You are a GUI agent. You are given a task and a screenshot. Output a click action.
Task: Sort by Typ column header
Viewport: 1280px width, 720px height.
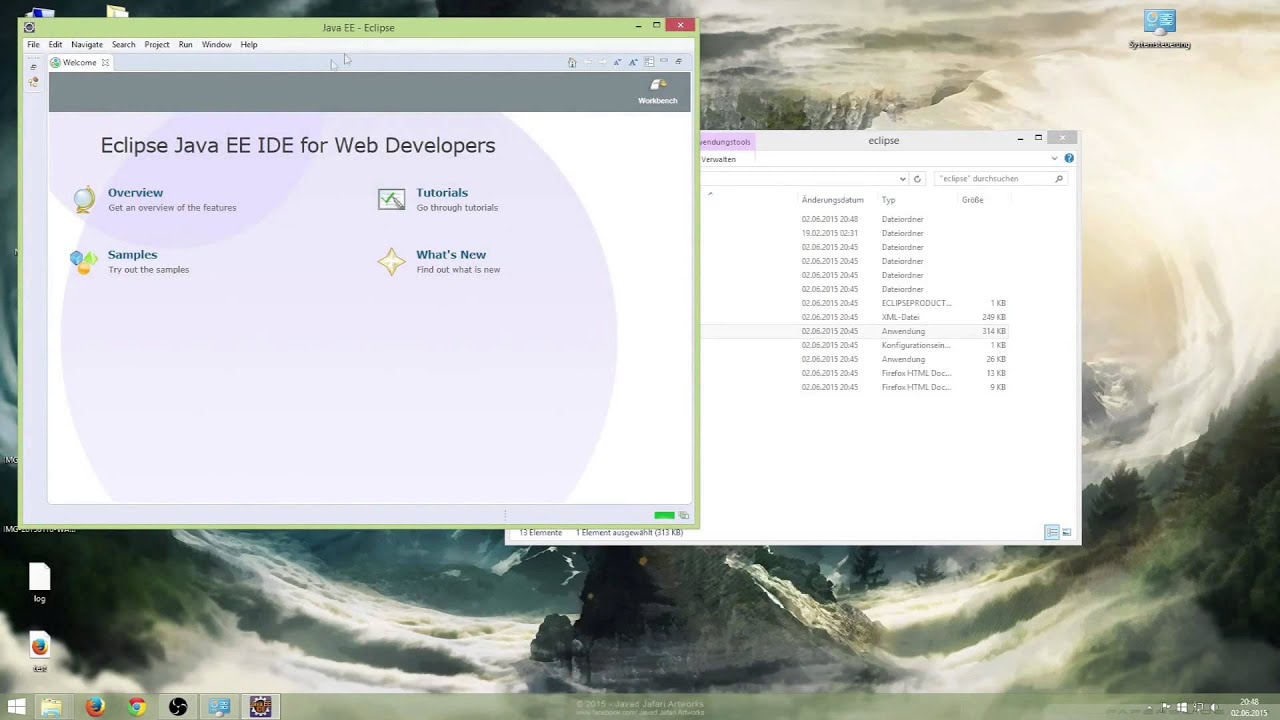[888, 200]
